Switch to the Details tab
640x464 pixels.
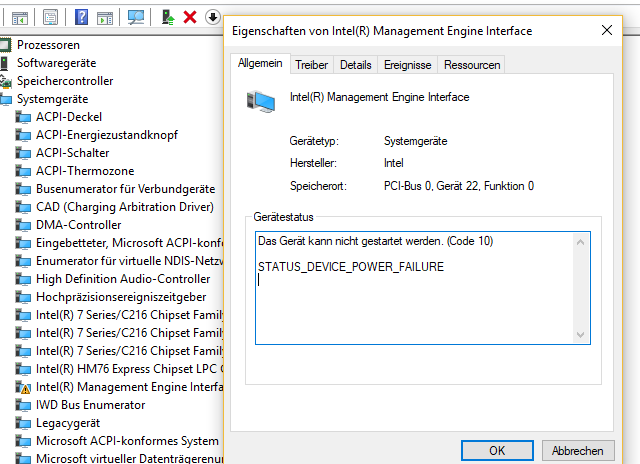click(x=356, y=65)
